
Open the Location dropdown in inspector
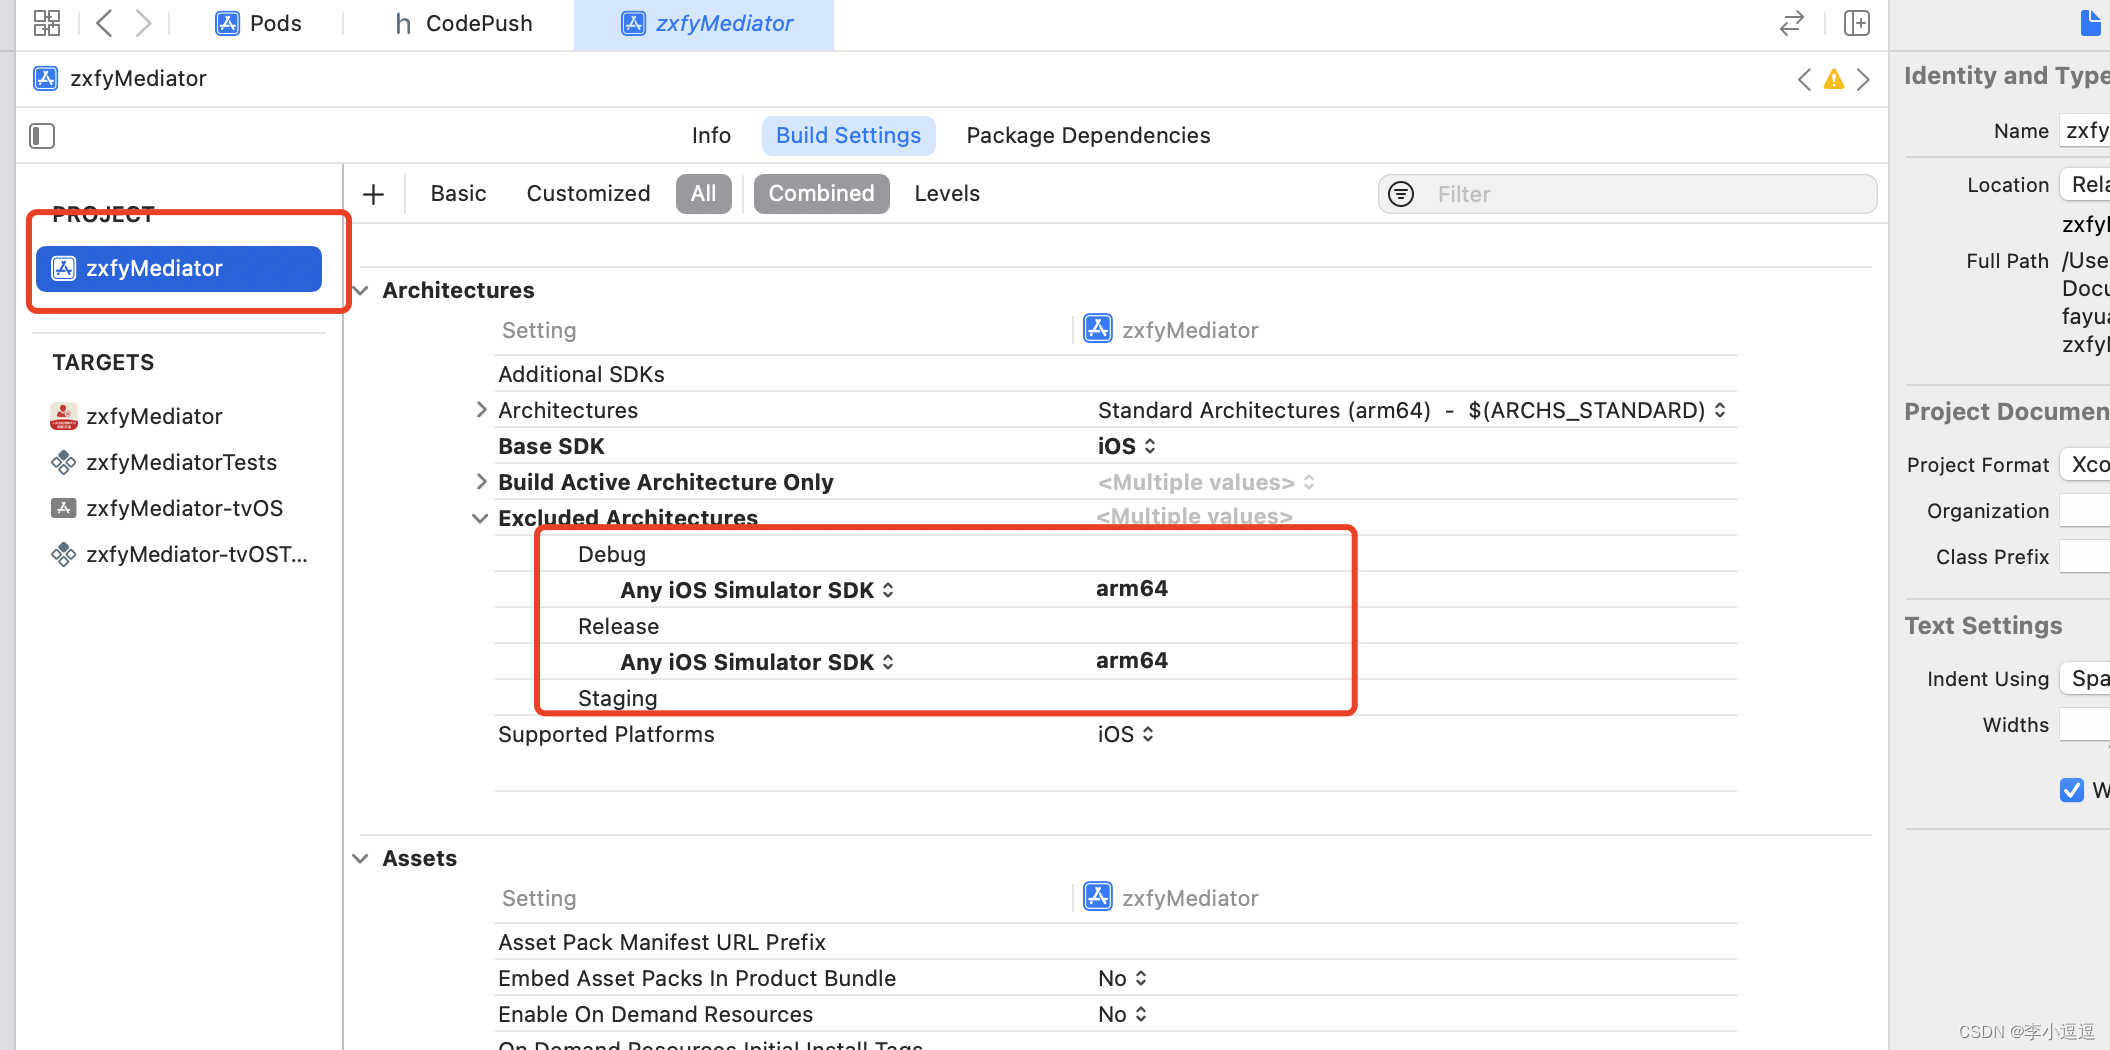[x=2085, y=185]
